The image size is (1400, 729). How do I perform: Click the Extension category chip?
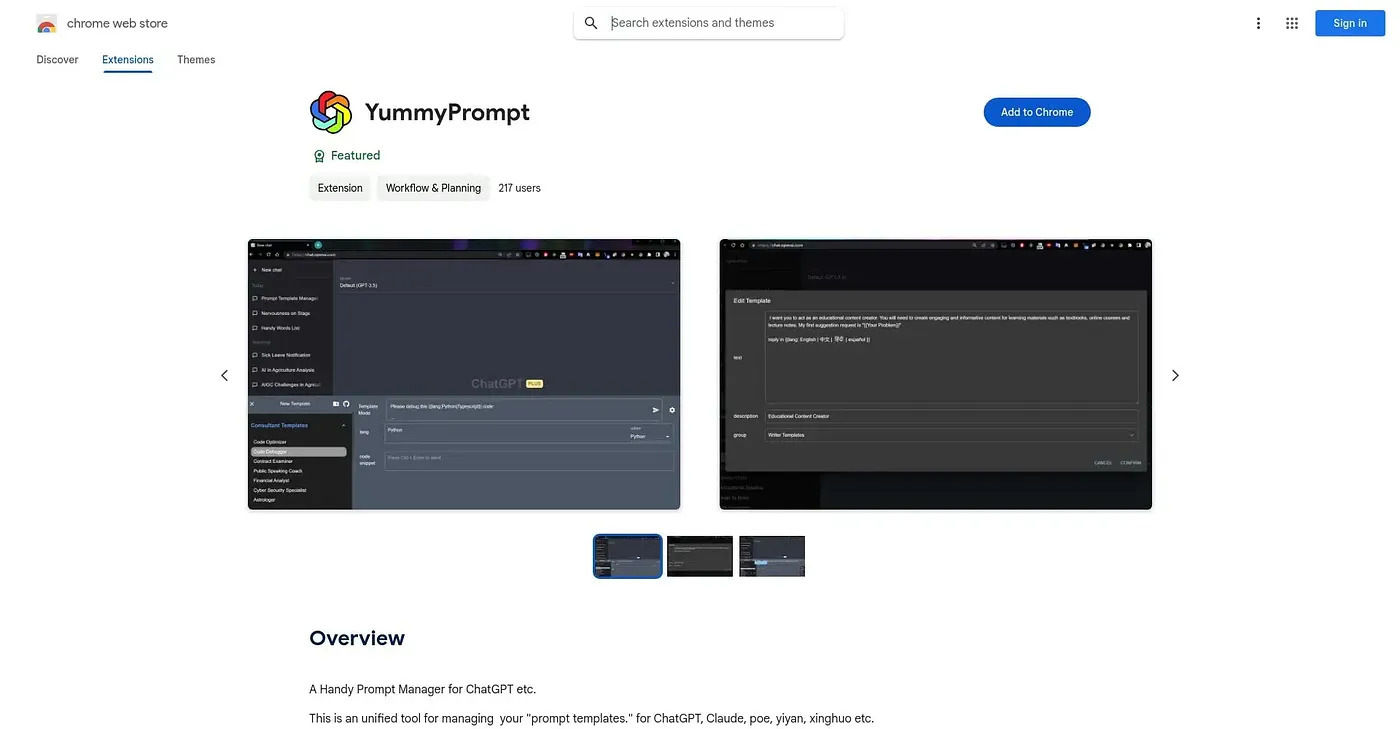tap(340, 188)
